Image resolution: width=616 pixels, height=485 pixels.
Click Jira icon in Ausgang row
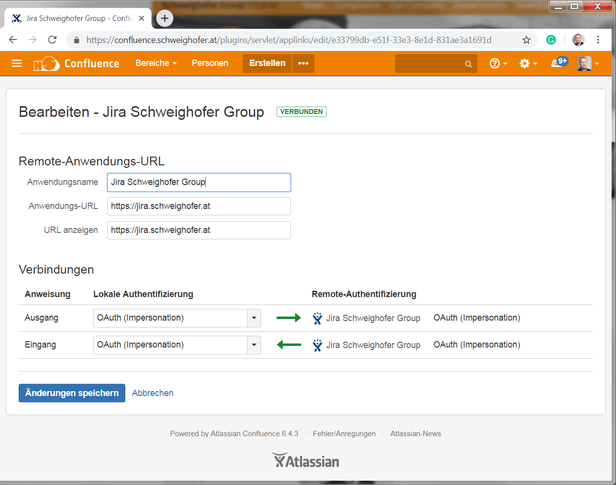point(317,318)
